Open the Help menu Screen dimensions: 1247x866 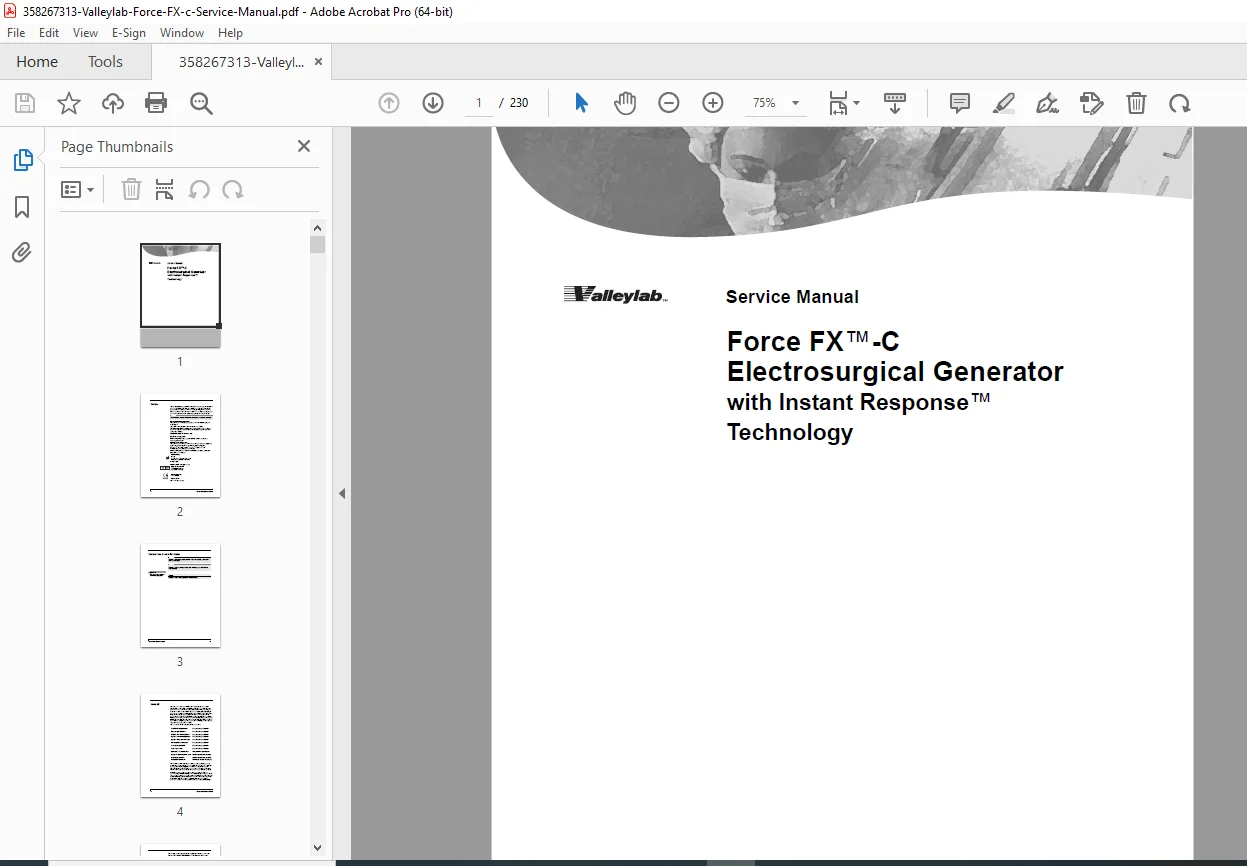click(230, 32)
